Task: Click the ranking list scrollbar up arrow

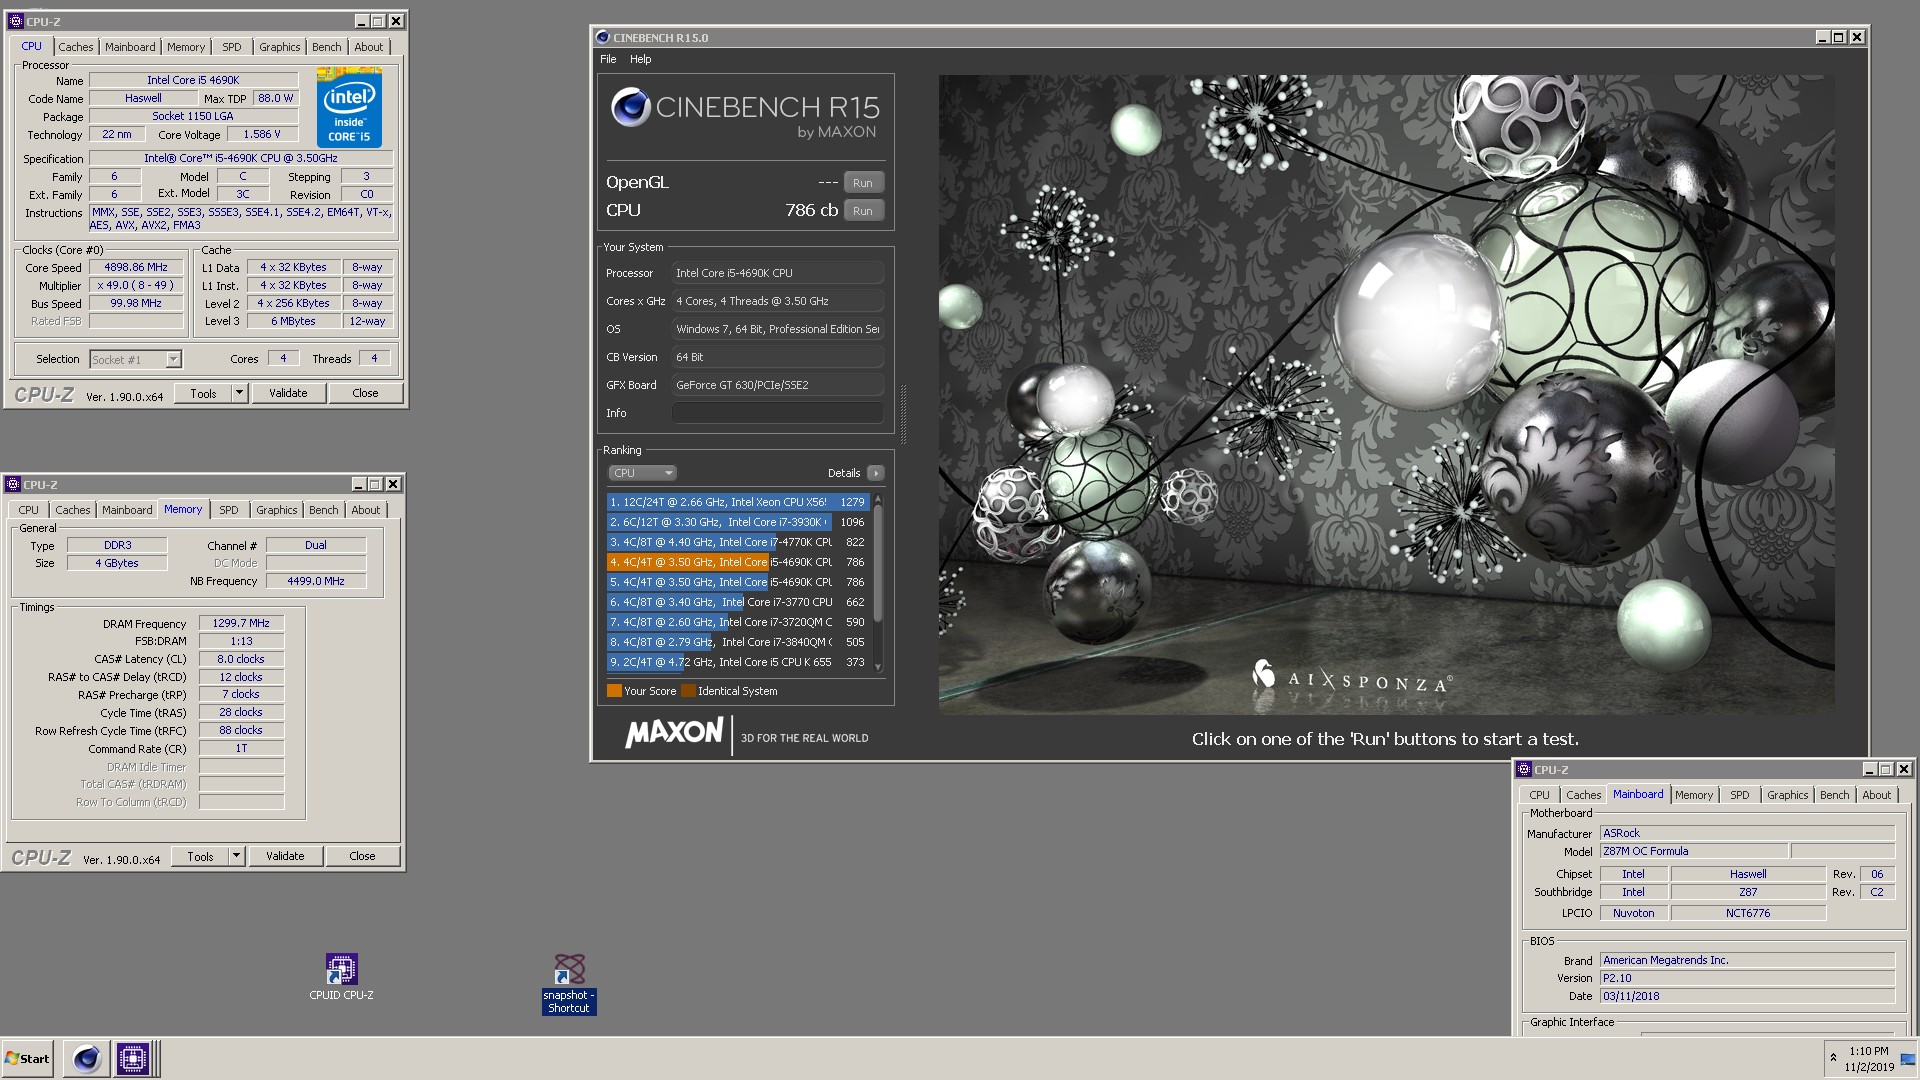Action: (878, 498)
